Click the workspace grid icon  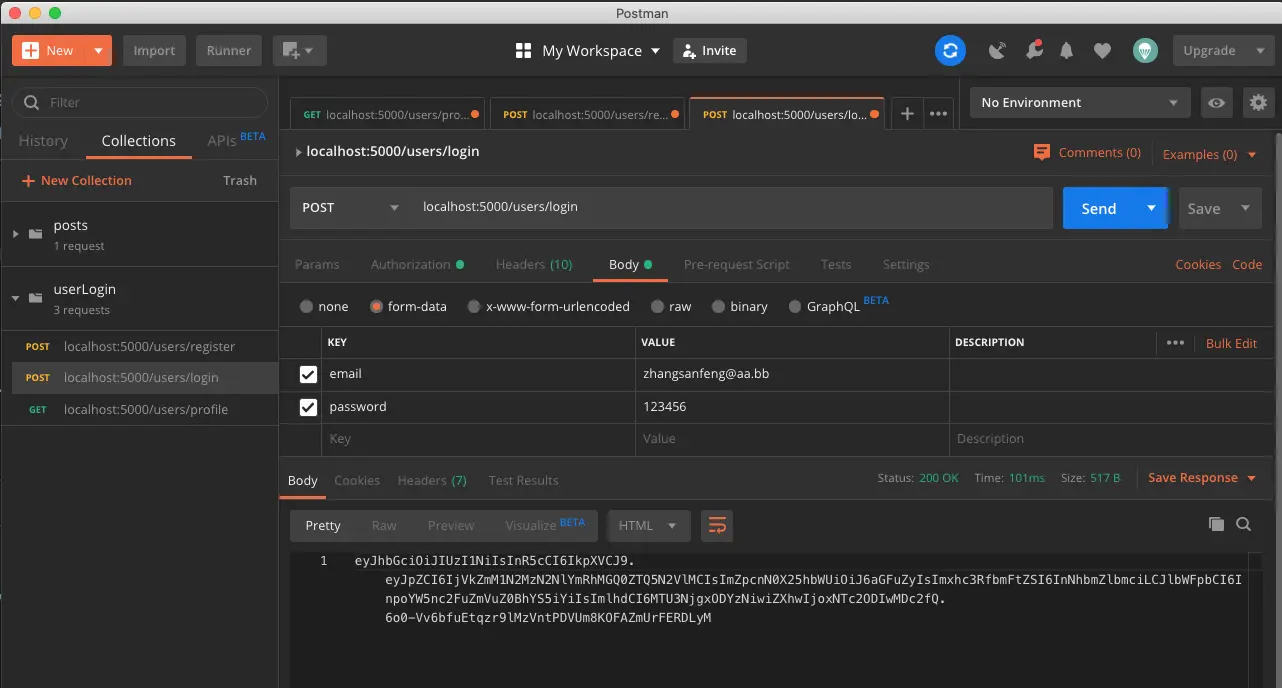pyautogui.click(x=523, y=51)
